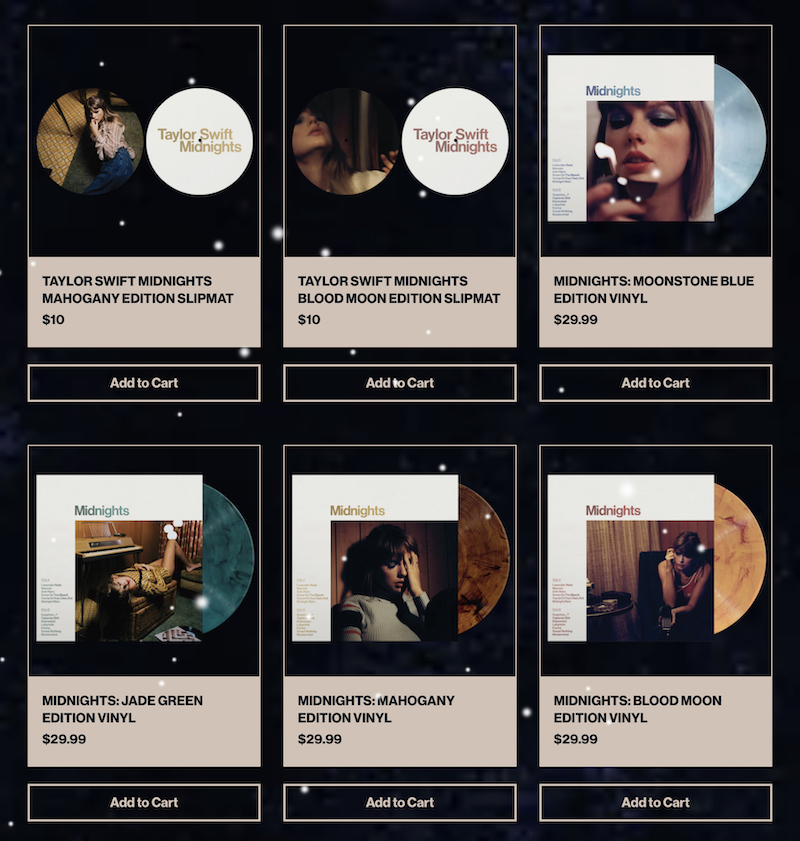The height and width of the screenshot is (841, 800).
Task: Add Blood Moon Edition Slipmat to cart
Action: point(399,383)
